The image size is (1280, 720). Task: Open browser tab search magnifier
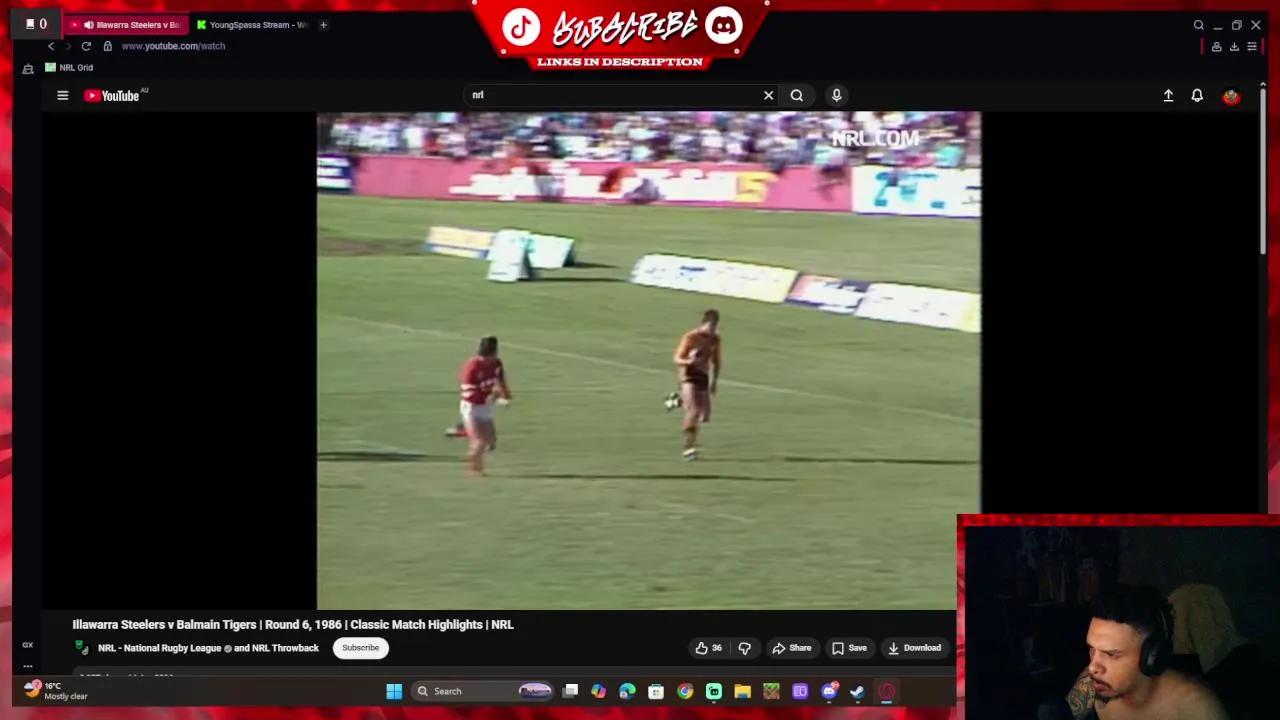[x=1199, y=25]
